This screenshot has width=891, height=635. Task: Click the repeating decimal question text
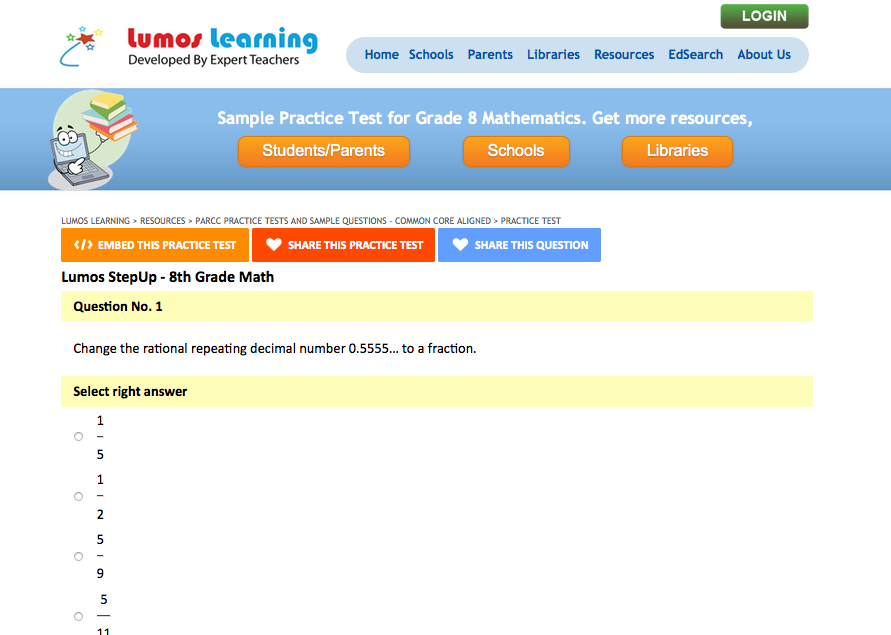(x=274, y=348)
